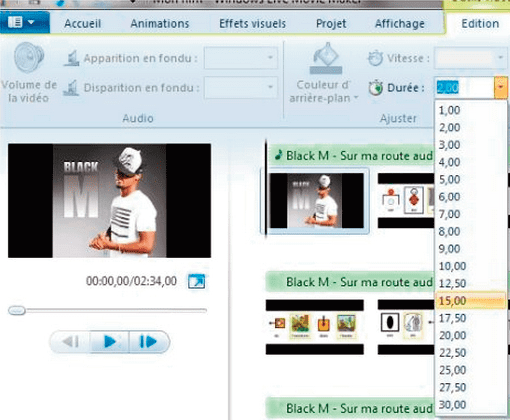
Task: Open the Effets visuels tab
Action: [x=252, y=24]
